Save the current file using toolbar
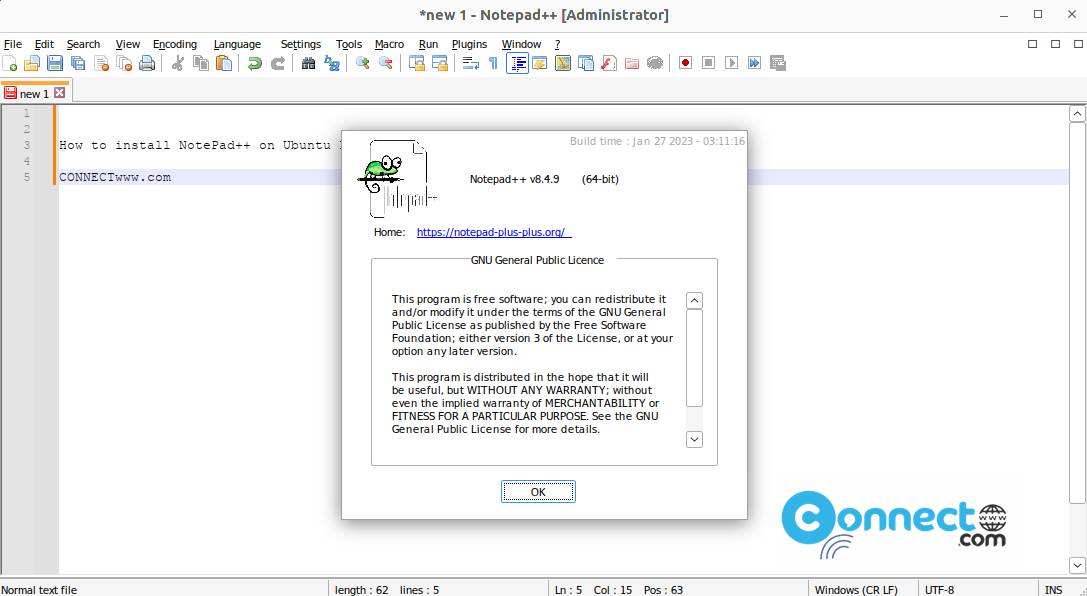Viewport: 1087px width, 596px height. [x=55, y=64]
